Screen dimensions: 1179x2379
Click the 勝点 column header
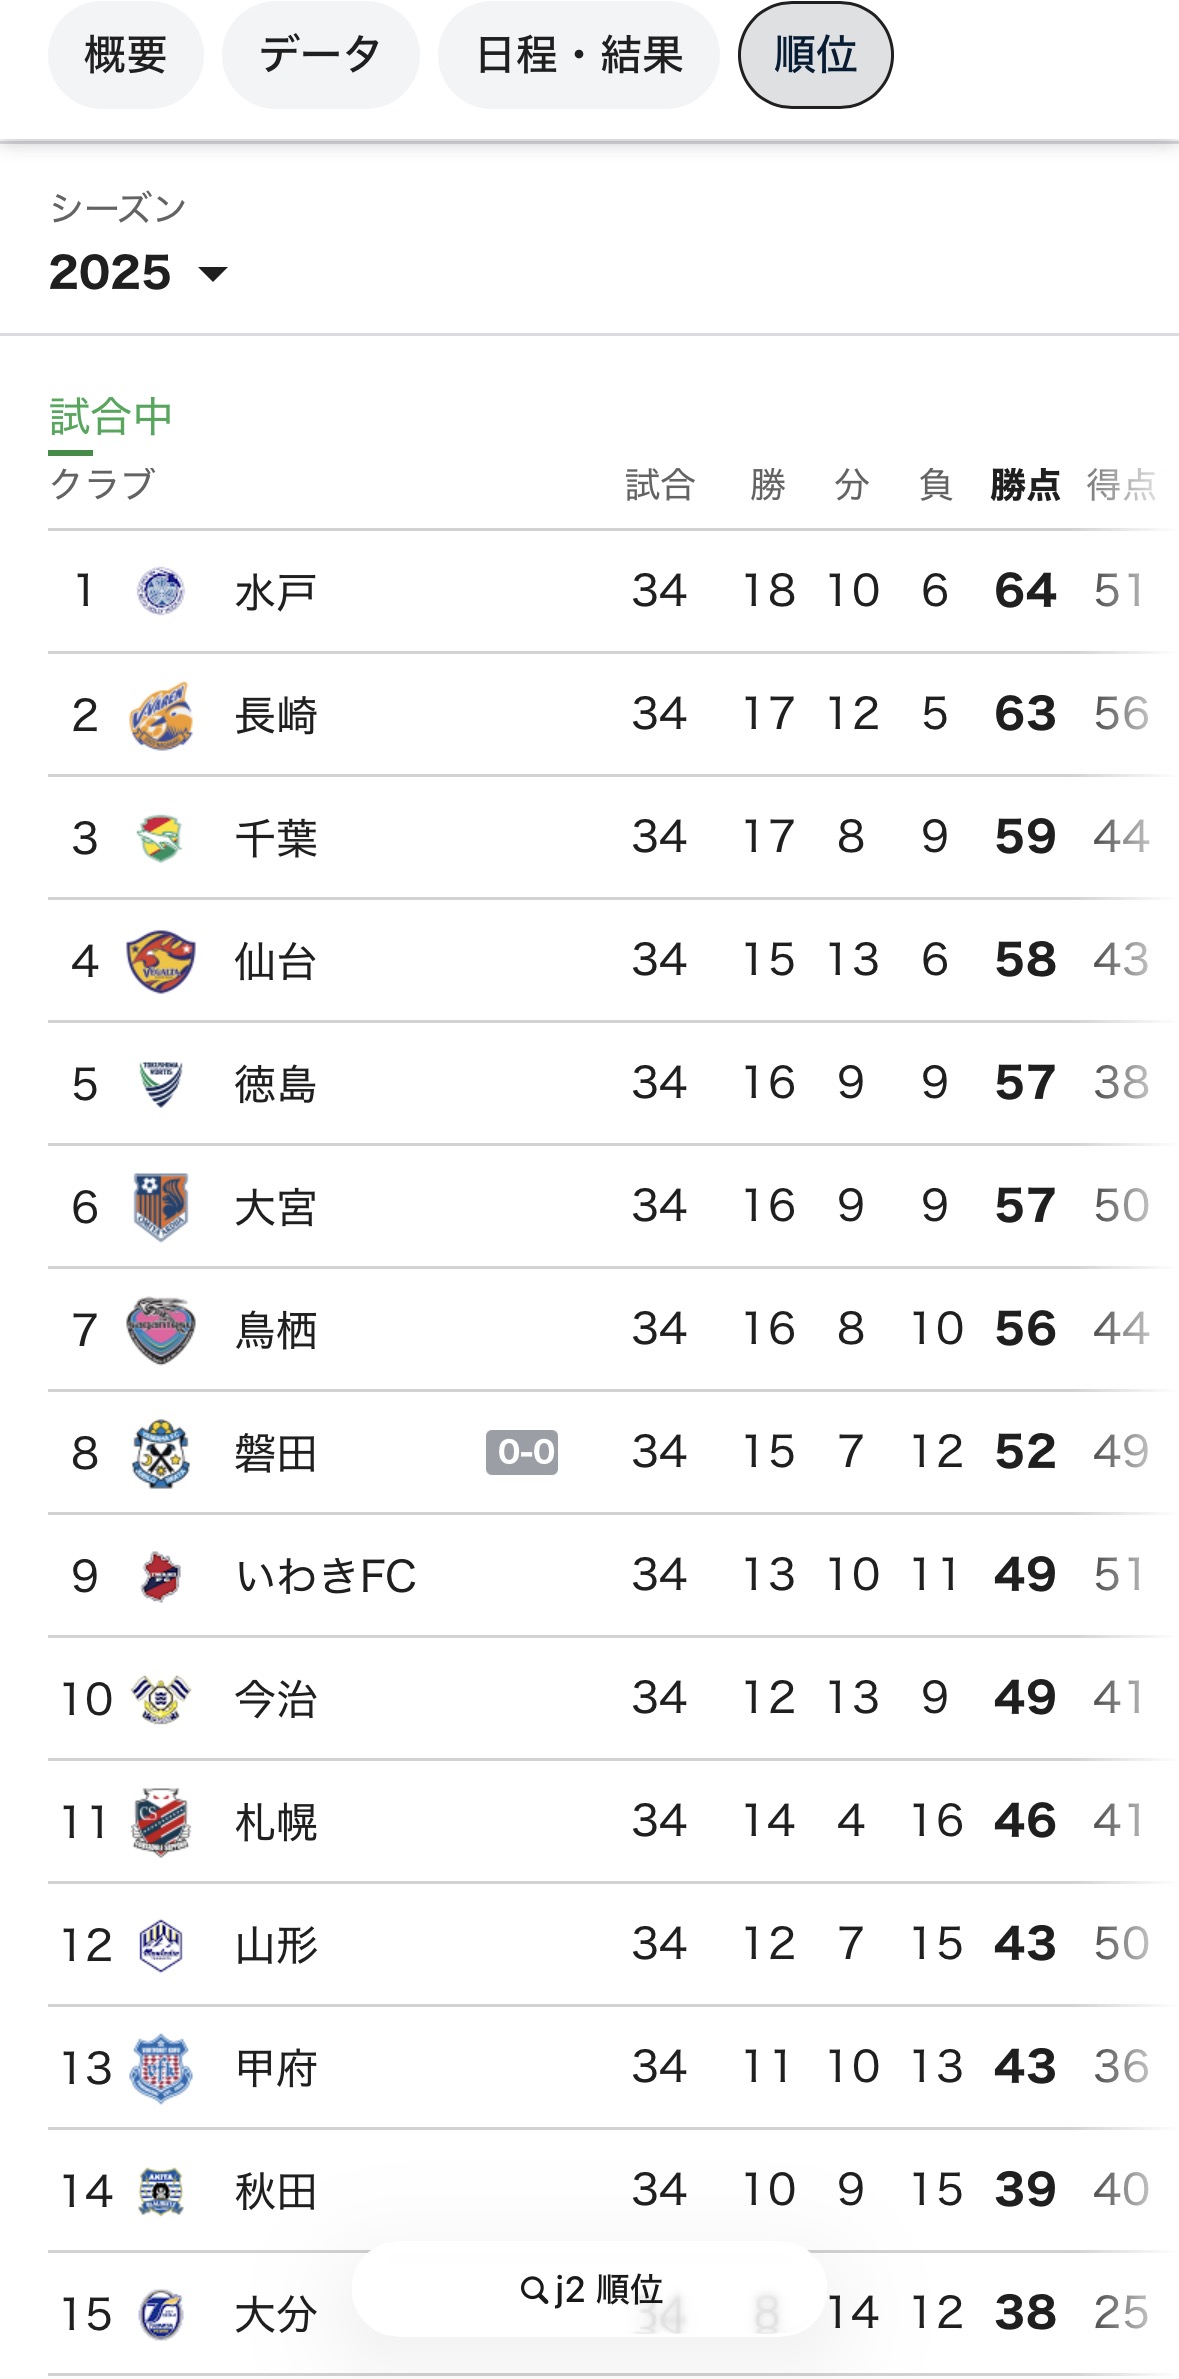tap(1024, 485)
